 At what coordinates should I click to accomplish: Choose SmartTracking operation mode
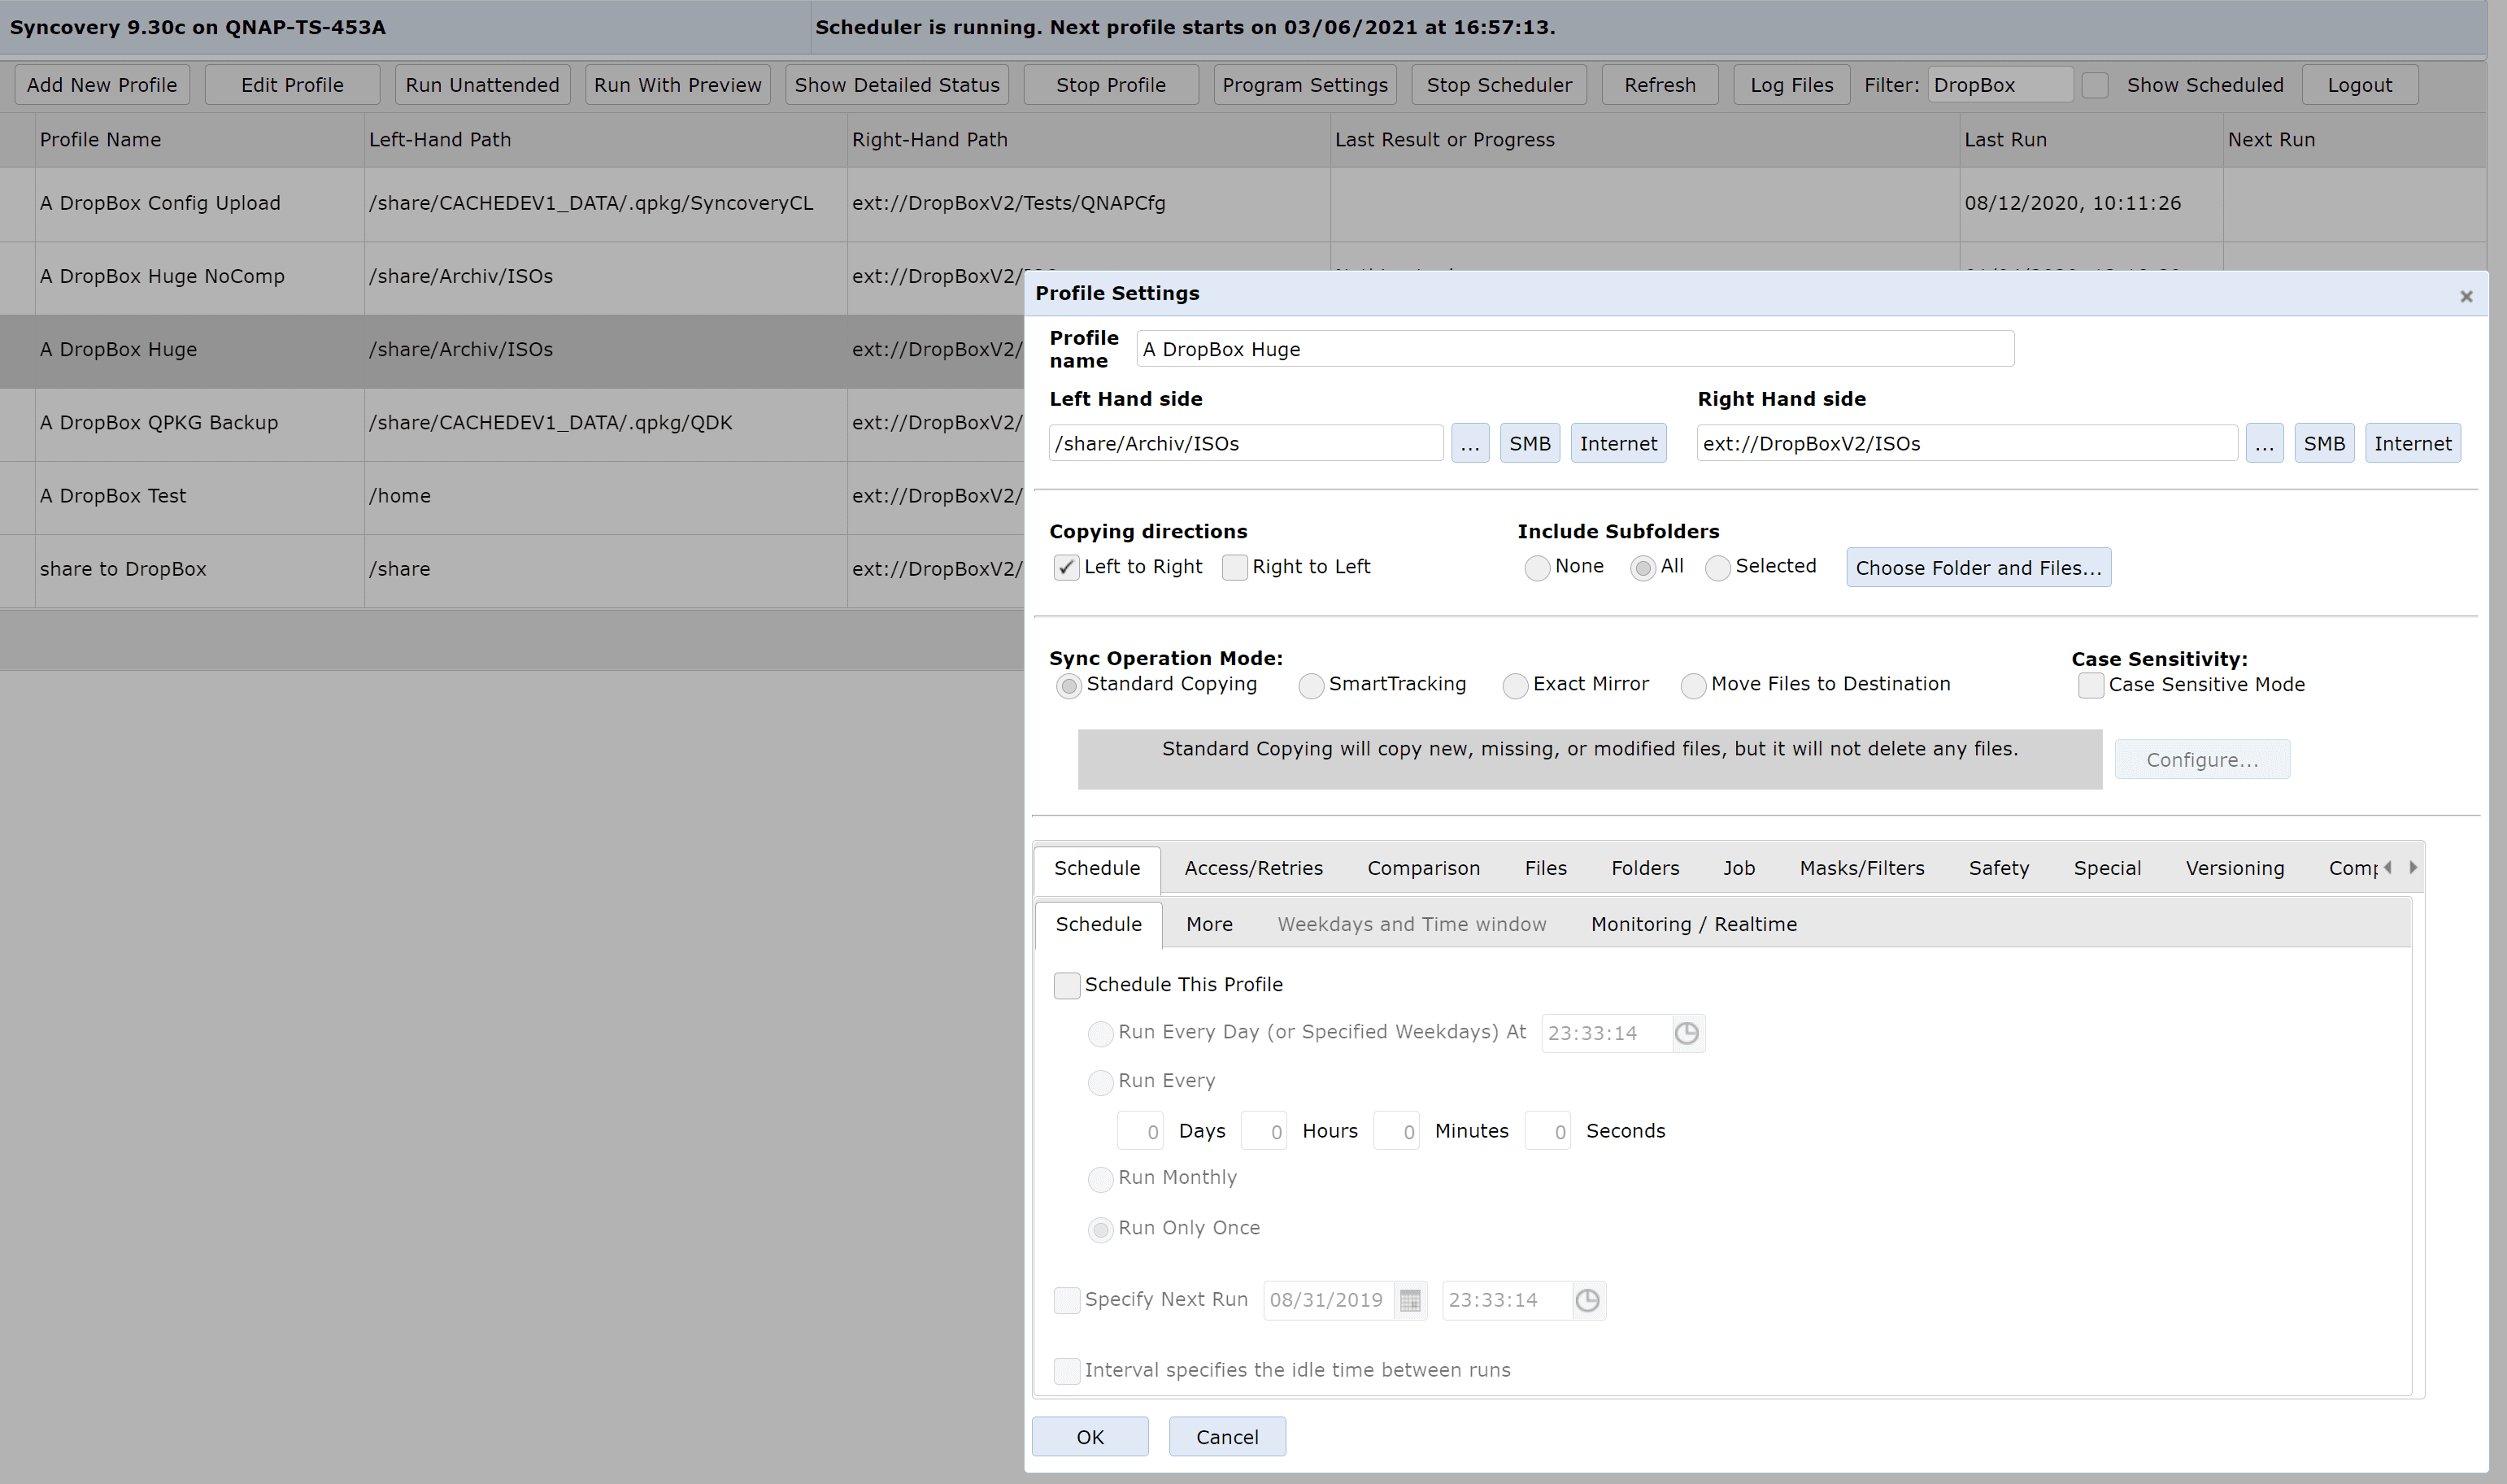(x=1311, y=685)
